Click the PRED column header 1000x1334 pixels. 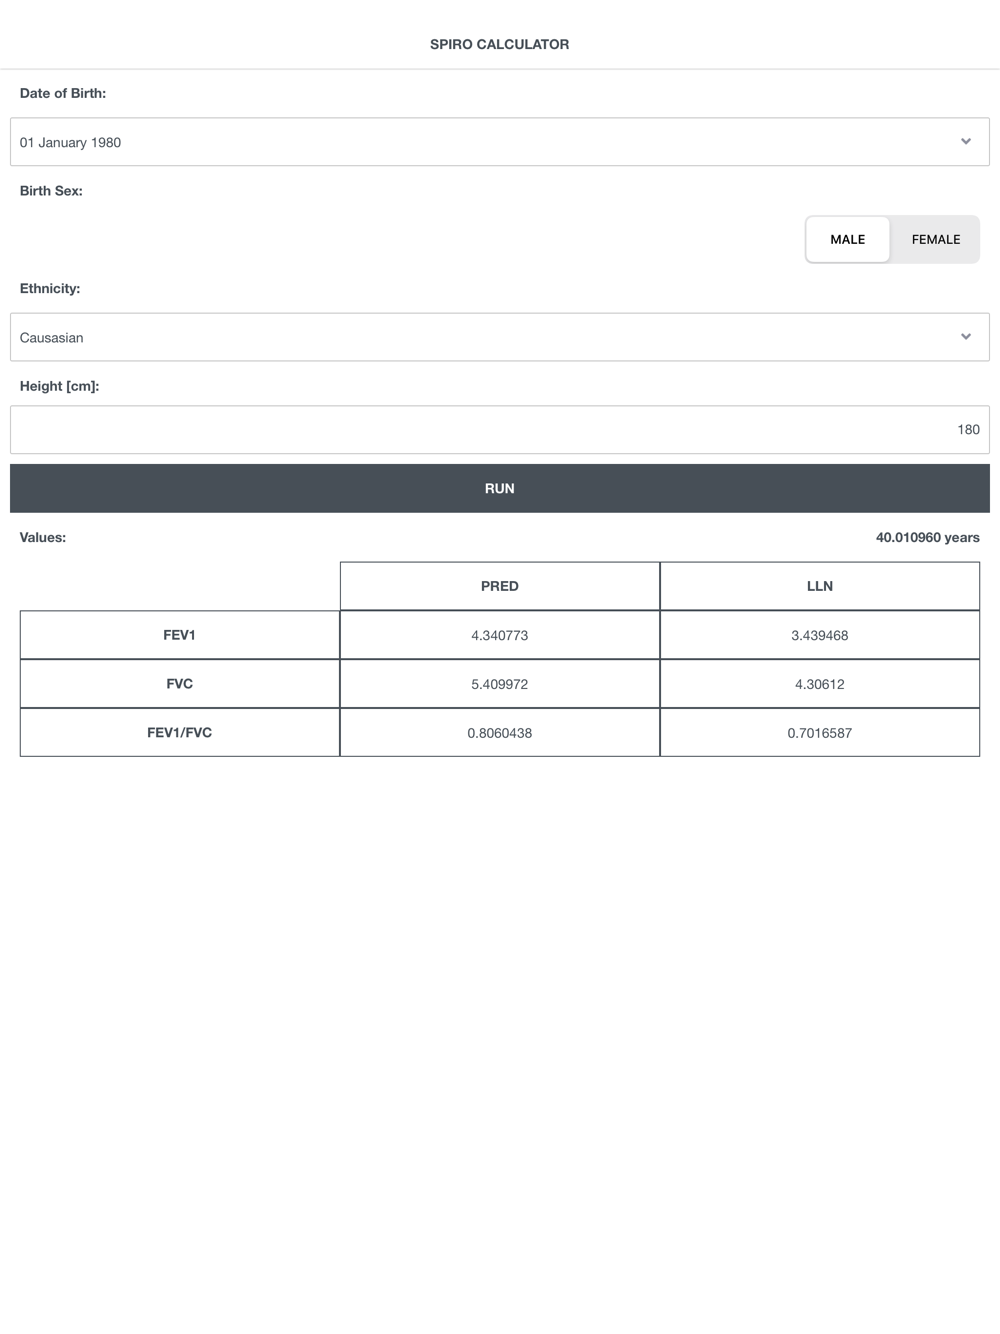(x=500, y=586)
